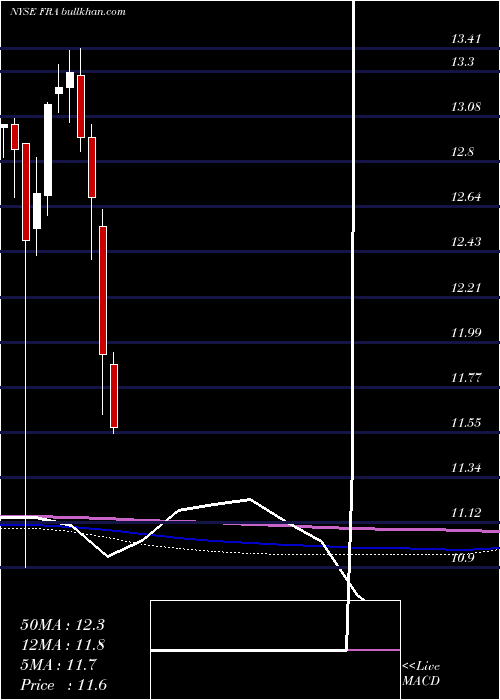This screenshot has height=700, width=500.
Task: Click the 11.99 price level label
Action: [x=466, y=333]
